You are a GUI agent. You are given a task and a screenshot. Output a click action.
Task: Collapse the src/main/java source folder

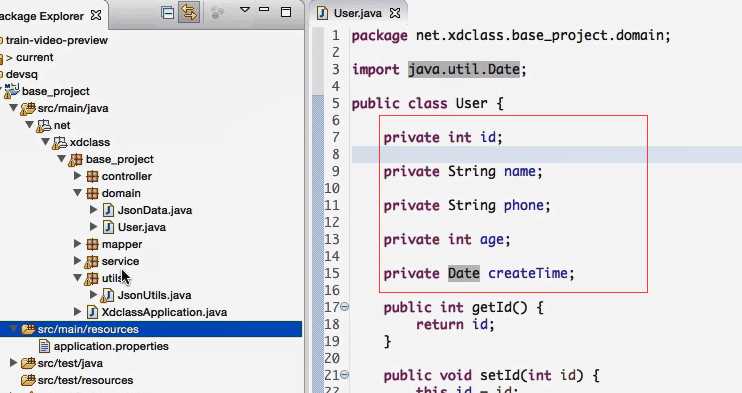coord(13,108)
